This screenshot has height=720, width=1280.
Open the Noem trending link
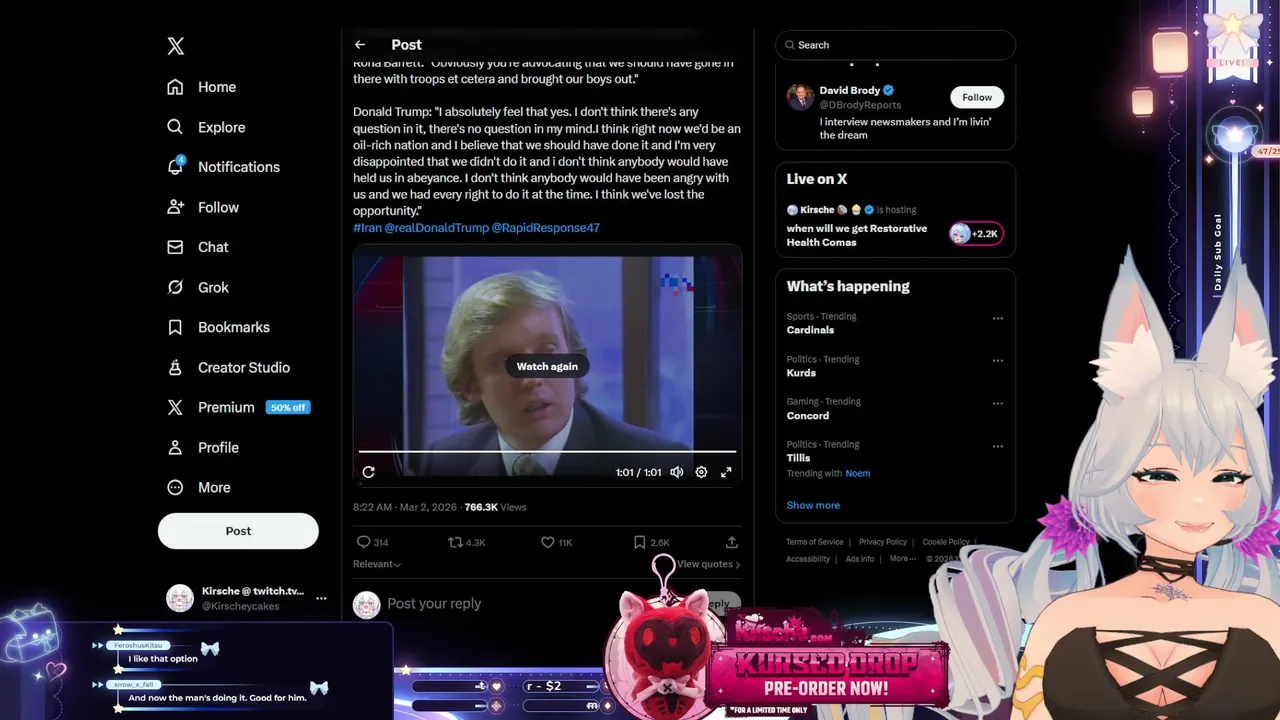click(857, 473)
